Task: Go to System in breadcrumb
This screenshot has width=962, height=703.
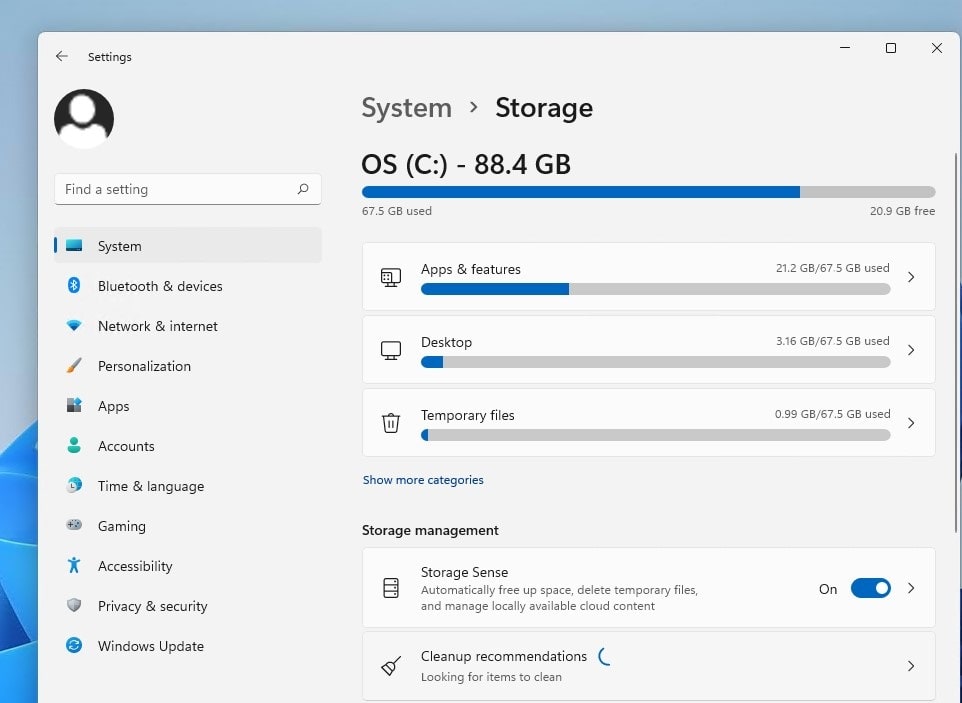Action: (x=406, y=108)
